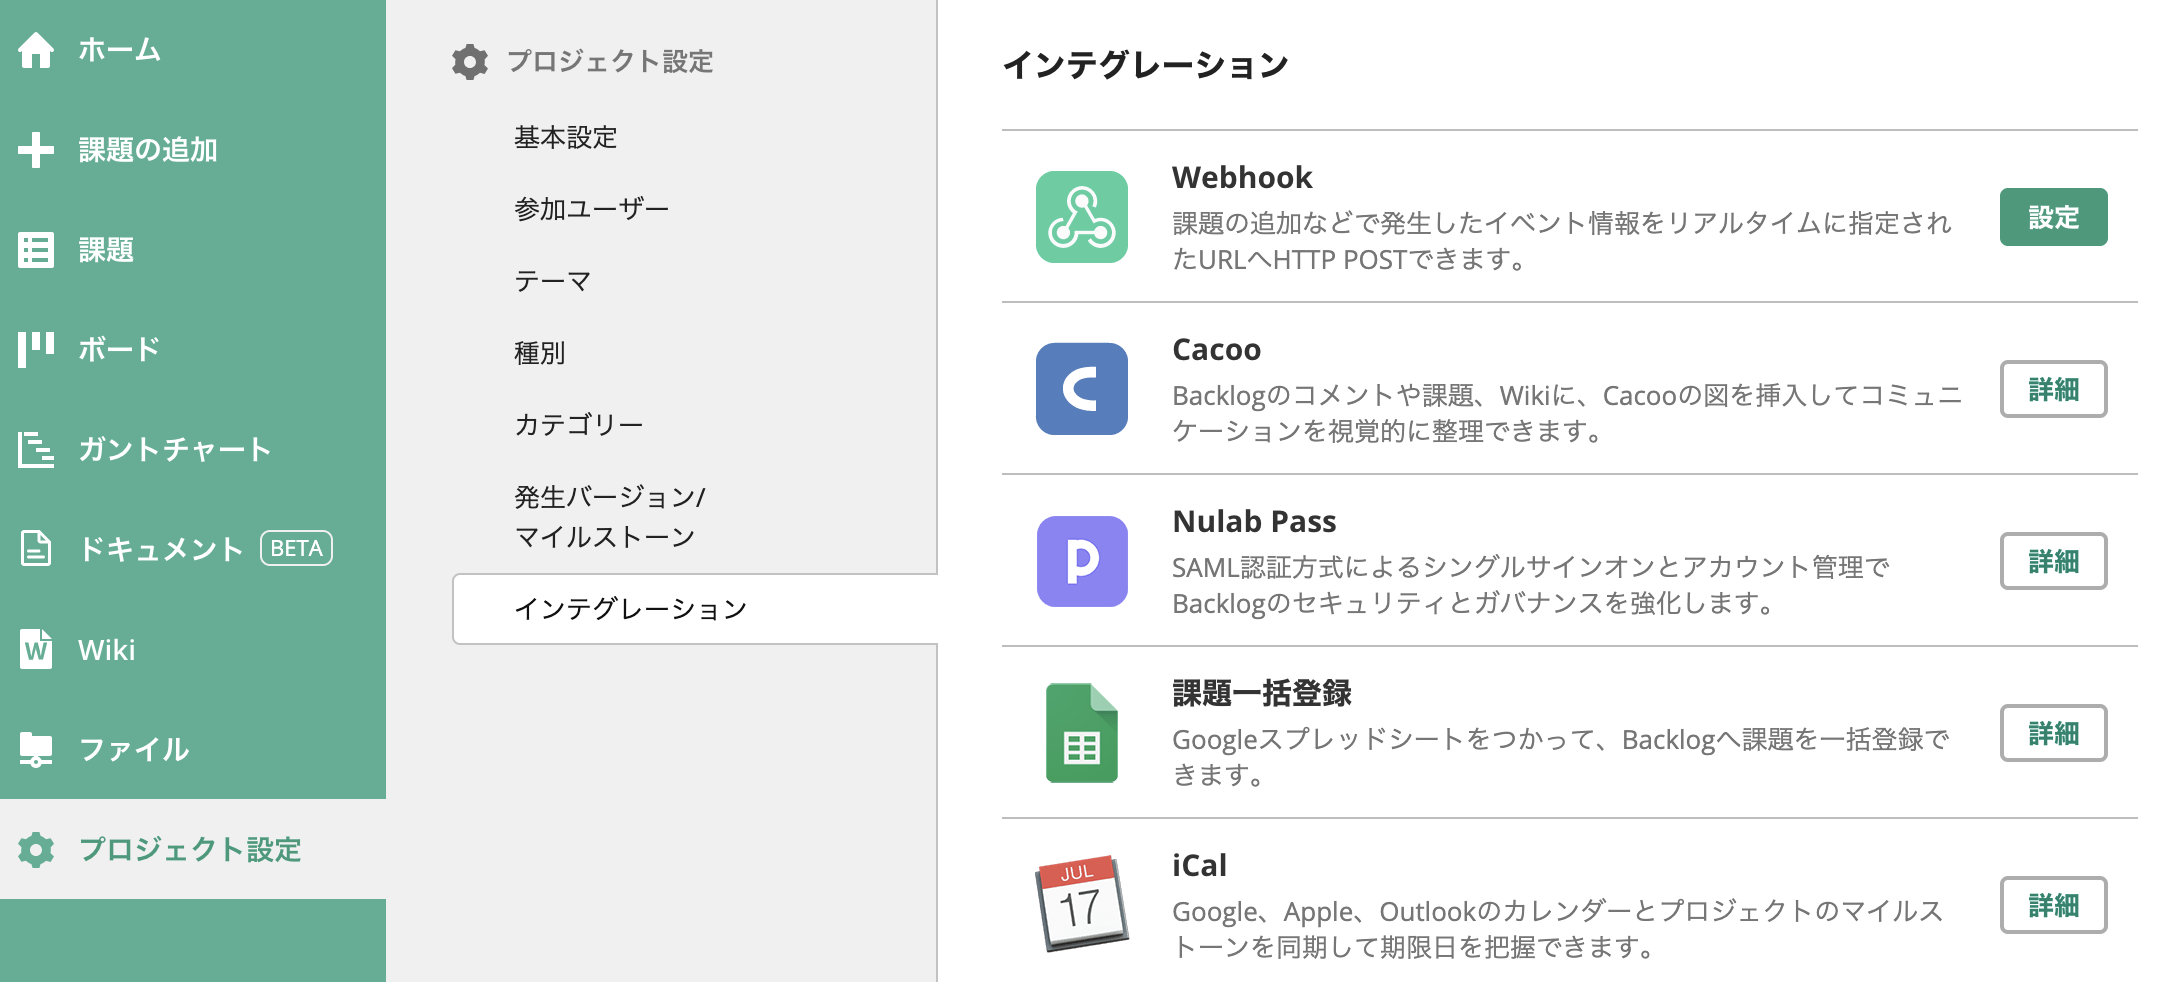Click the green 設定 button for Webhook

(2053, 217)
